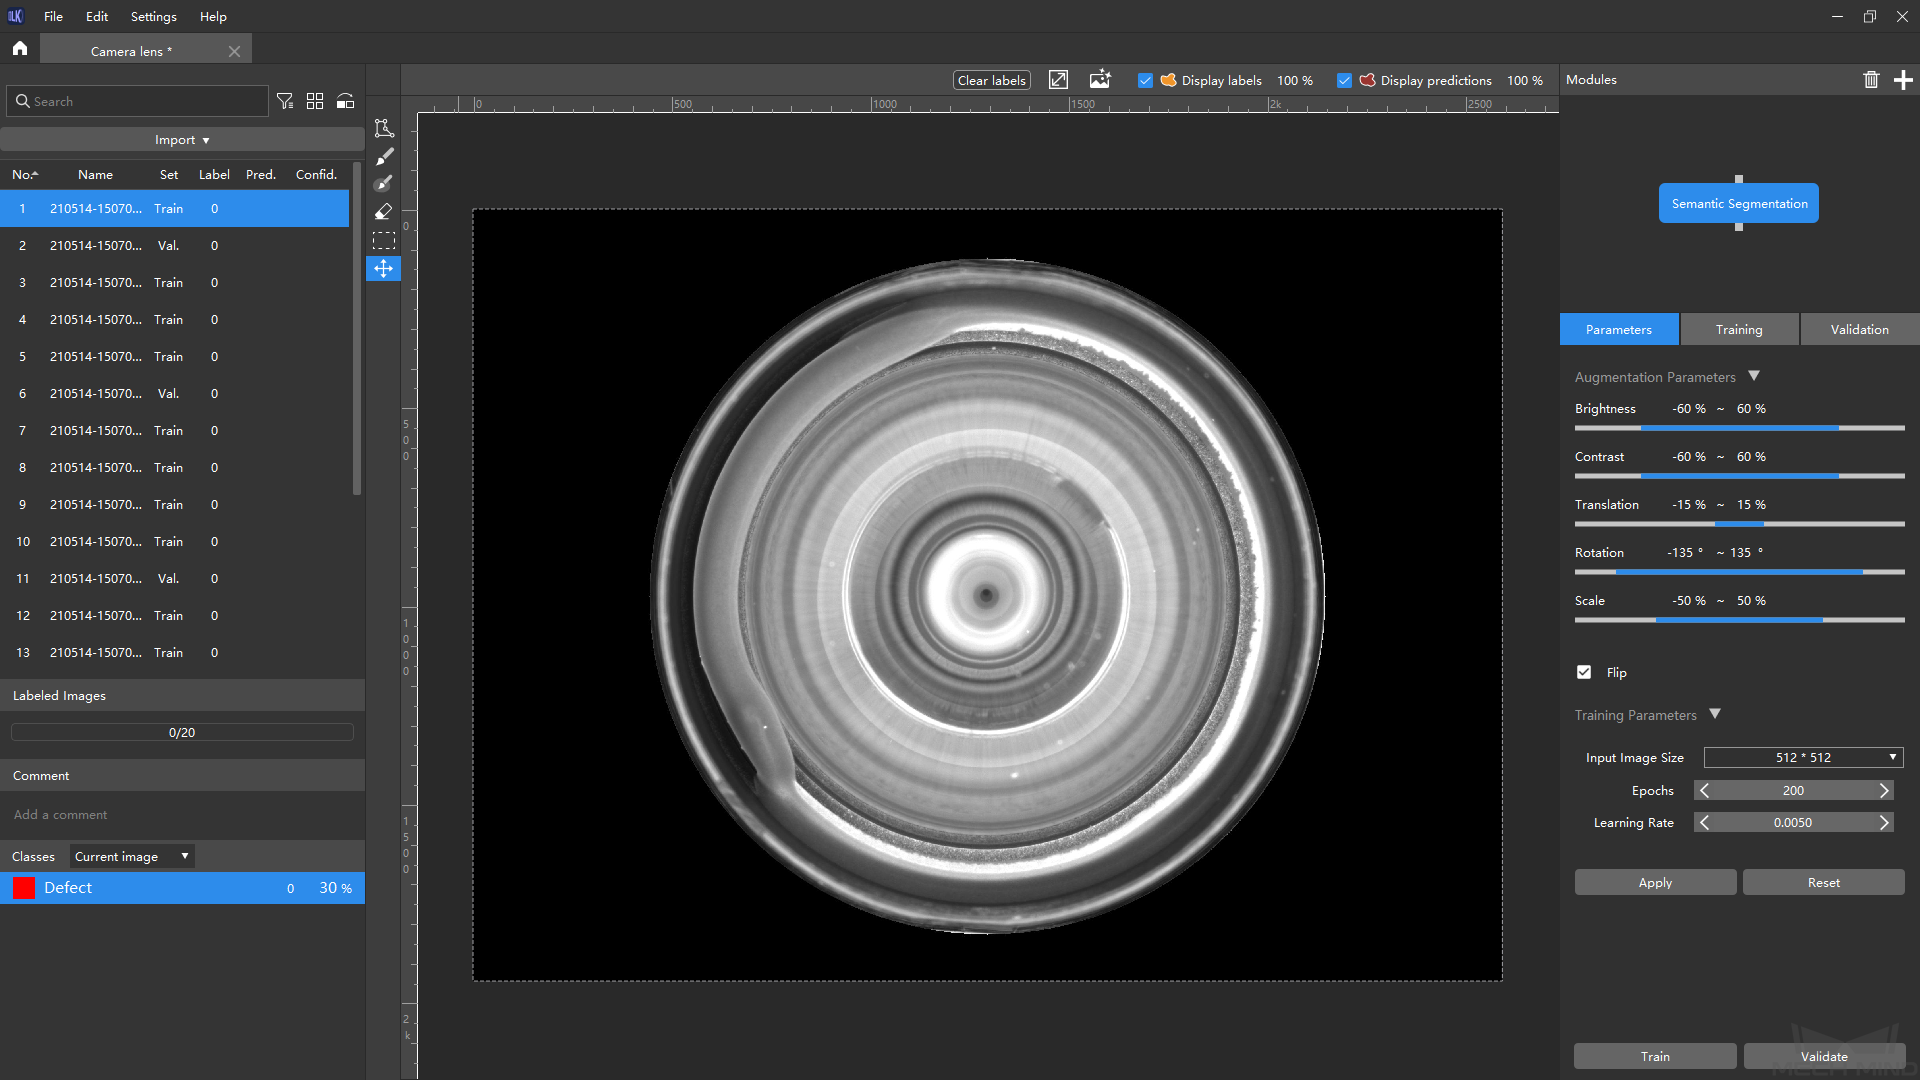Increase Epochs with right arrow
The width and height of the screenshot is (1920, 1080).
point(1884,790)
